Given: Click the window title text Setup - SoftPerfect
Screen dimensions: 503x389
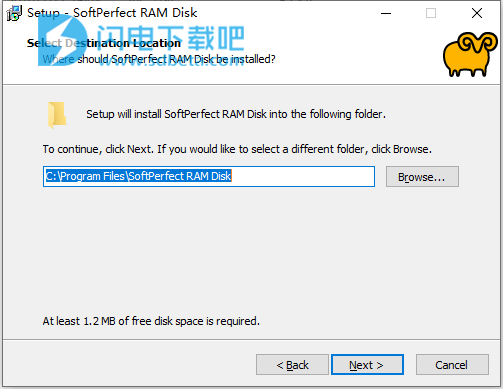Looking at the screenshot, I should point(112,13).
